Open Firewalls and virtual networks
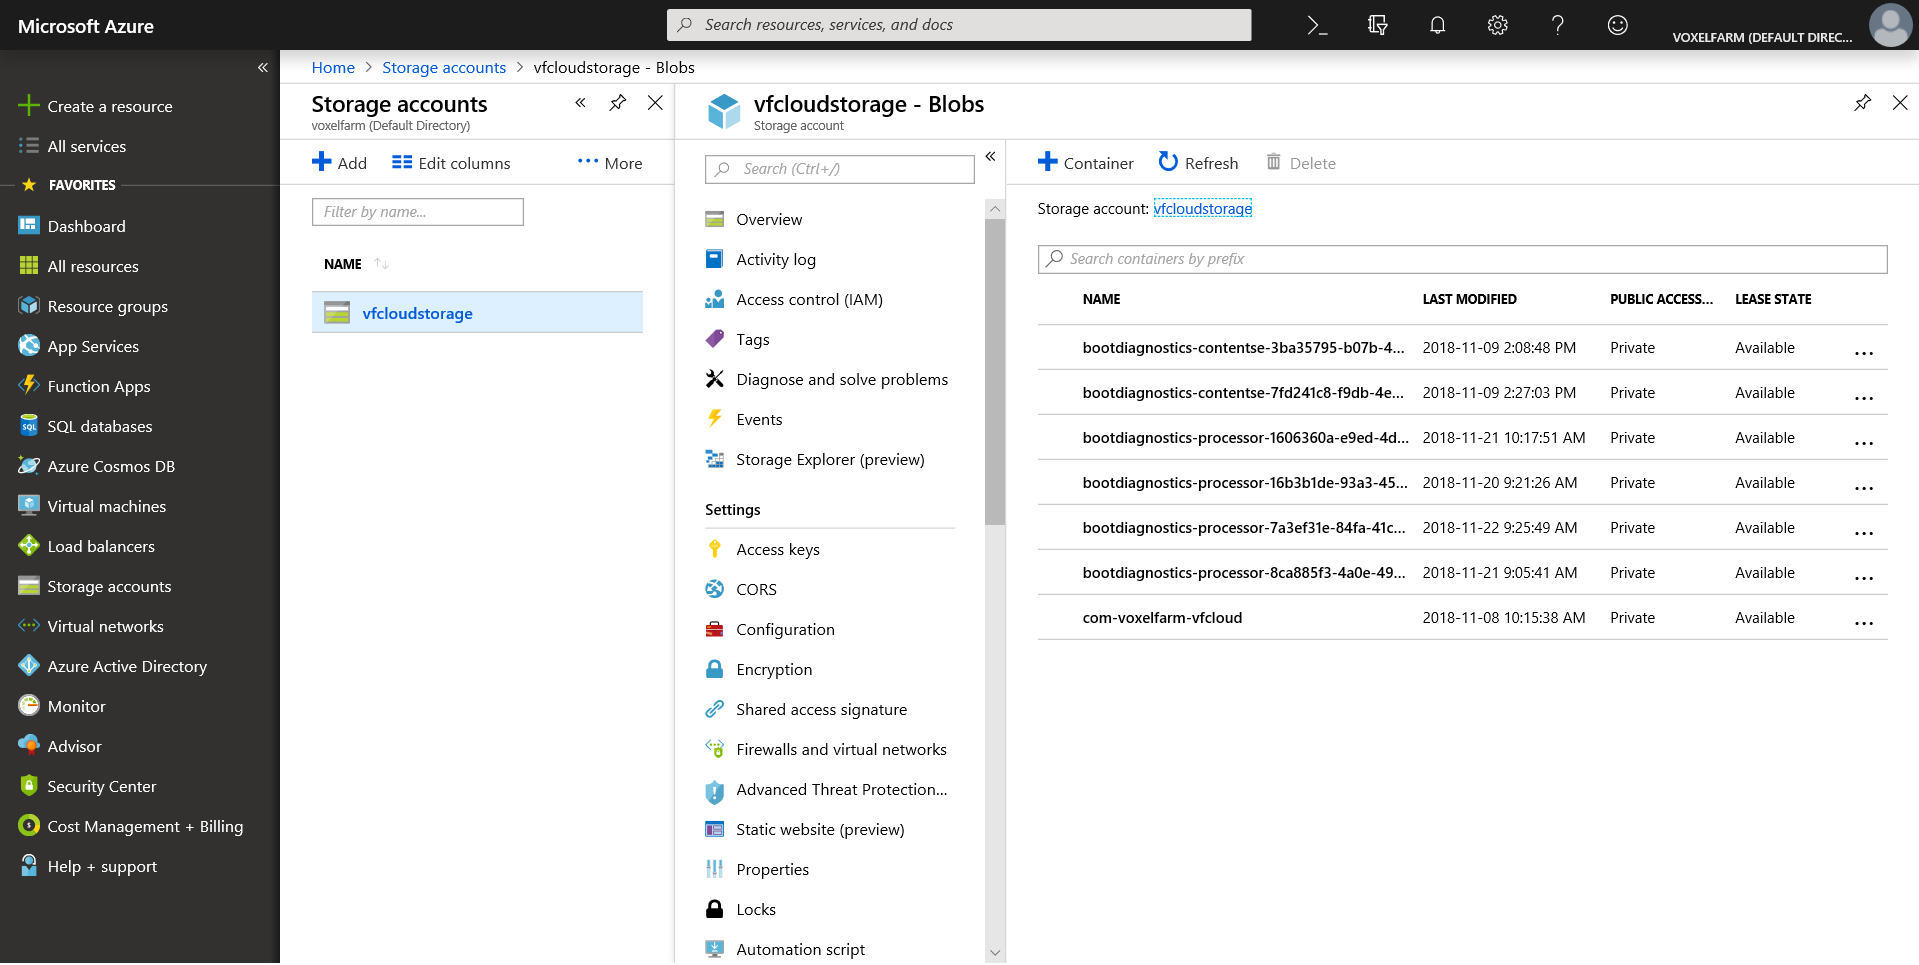Viewport: 1919px width, 965px height. [841, 749]
